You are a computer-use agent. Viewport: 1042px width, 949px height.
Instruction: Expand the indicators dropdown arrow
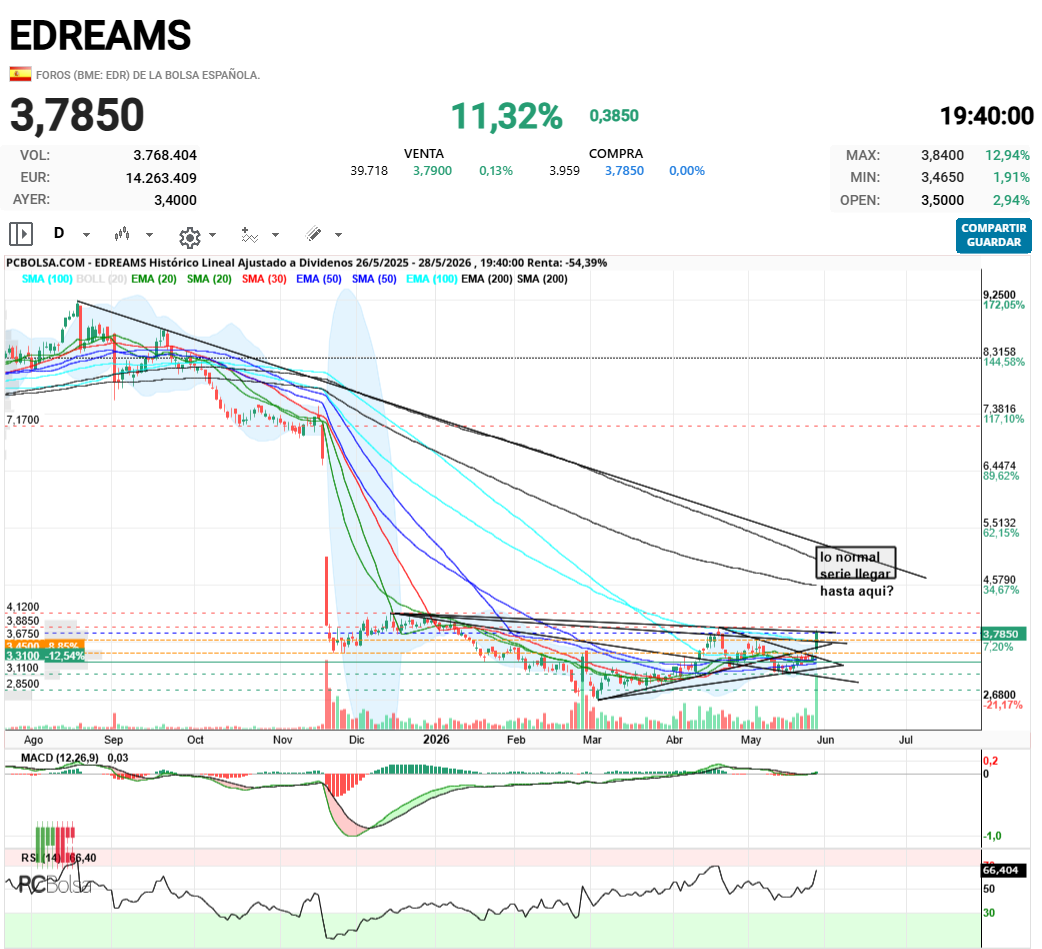tap(276, 235)
